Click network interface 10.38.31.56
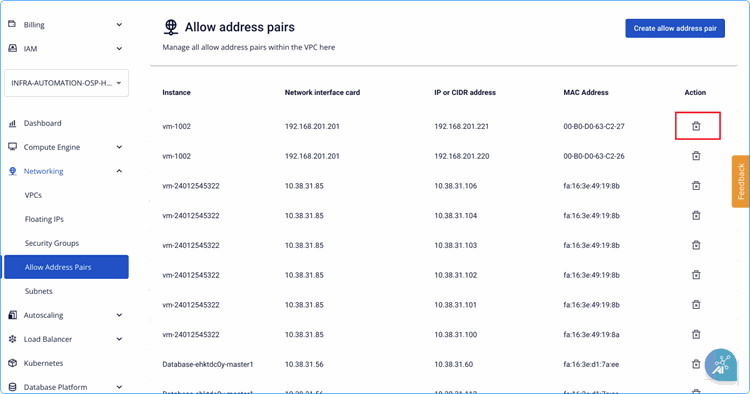Viewport: 750px width, 394px height. 304,364
